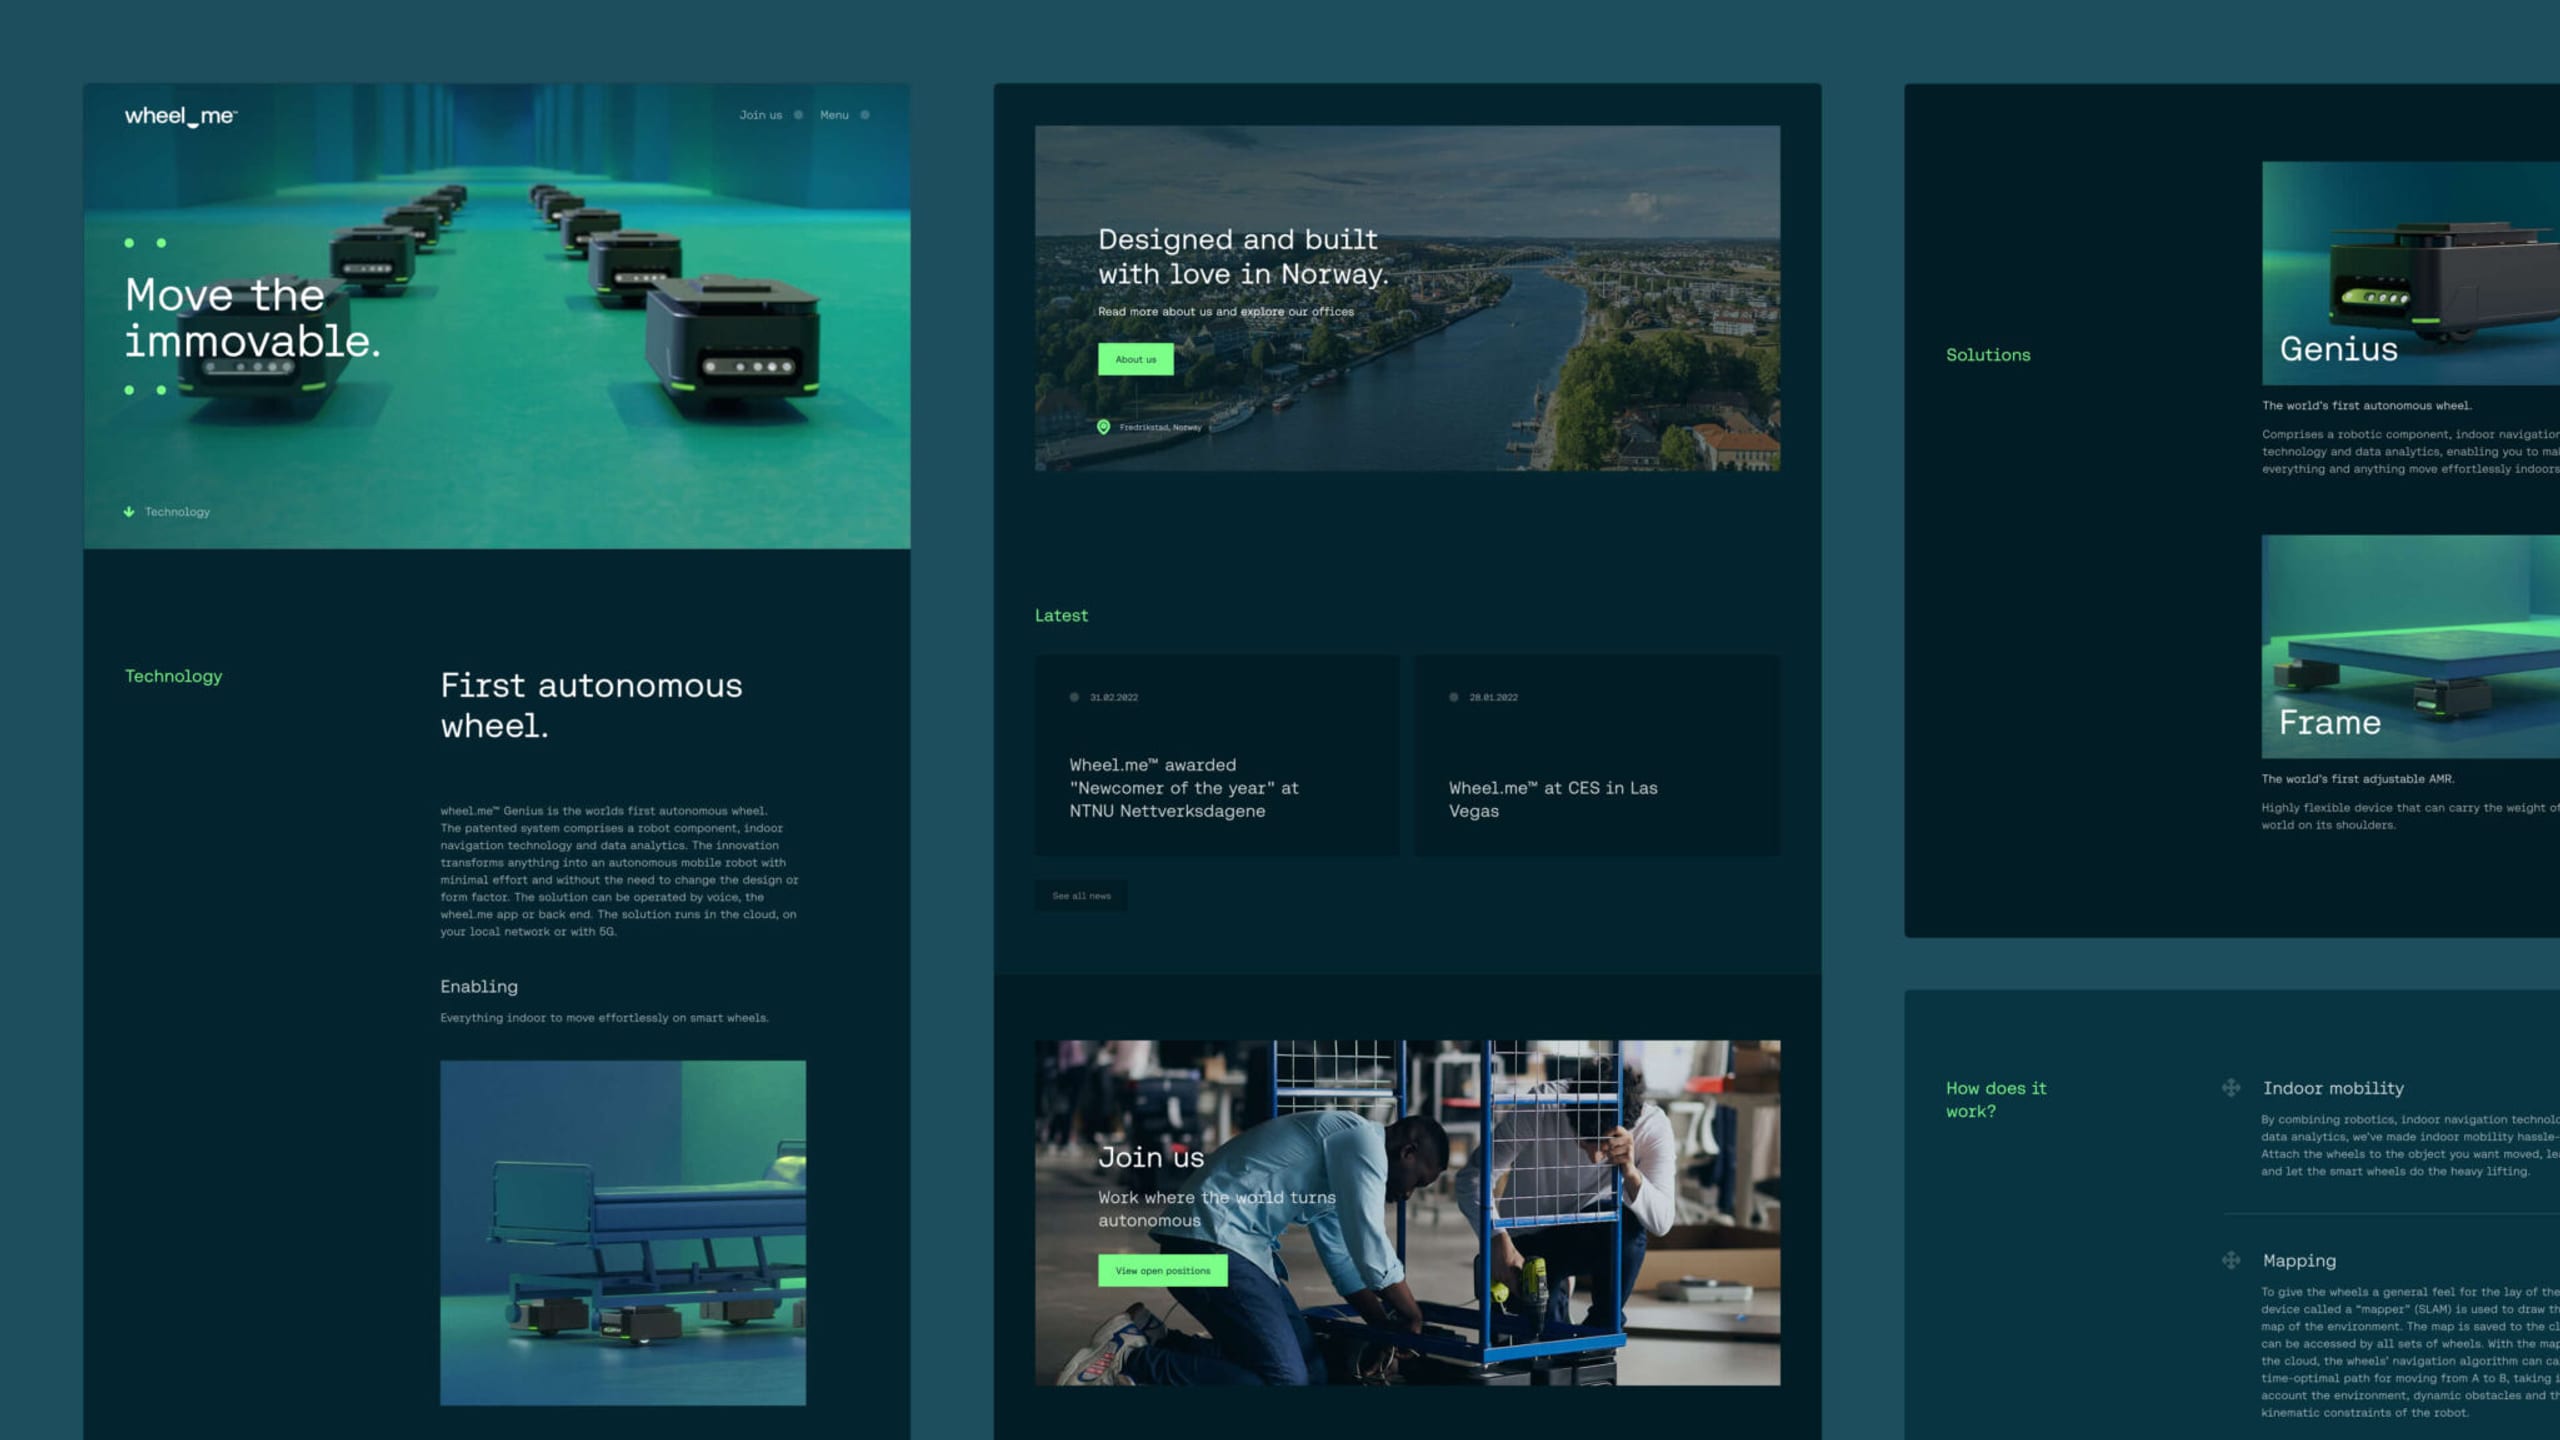Click the Fredrikstad, Norway location label
This screenshot has height=1440, width=2560.
1160,427
